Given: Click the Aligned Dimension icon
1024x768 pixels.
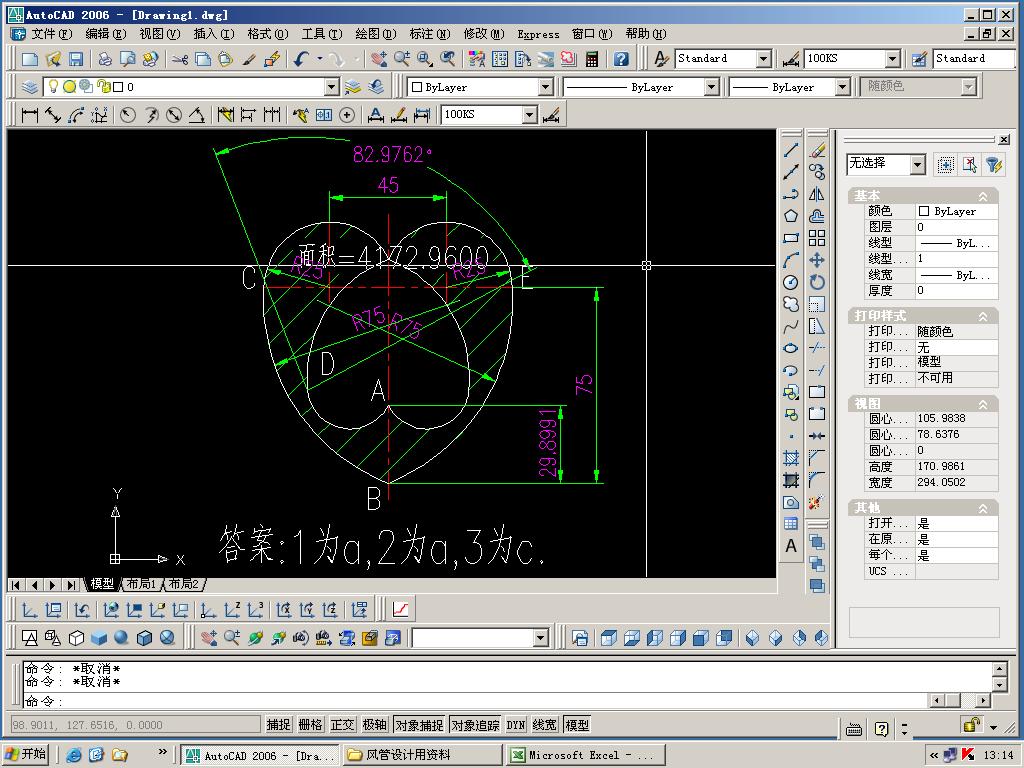Looking at the screenshot, I should point(53,115).
